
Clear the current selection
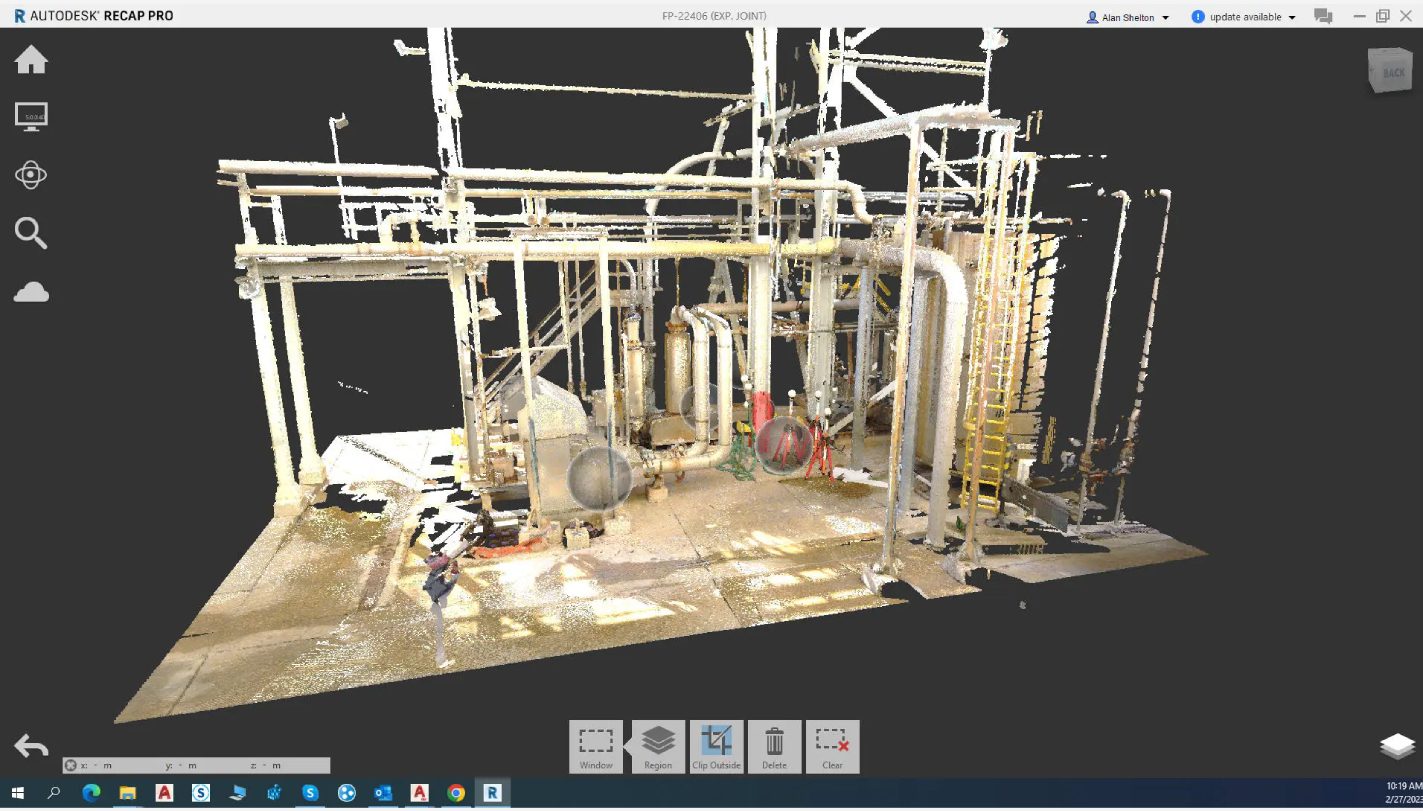[x=832, y=746]
